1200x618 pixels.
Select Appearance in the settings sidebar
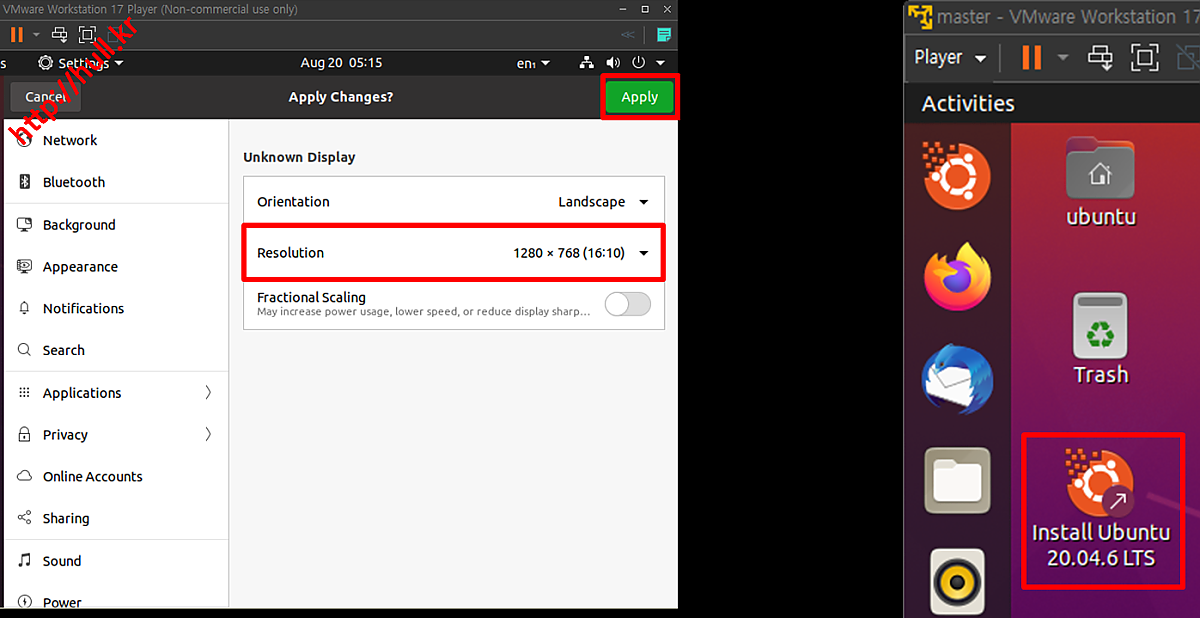click(x=117, y=267)
